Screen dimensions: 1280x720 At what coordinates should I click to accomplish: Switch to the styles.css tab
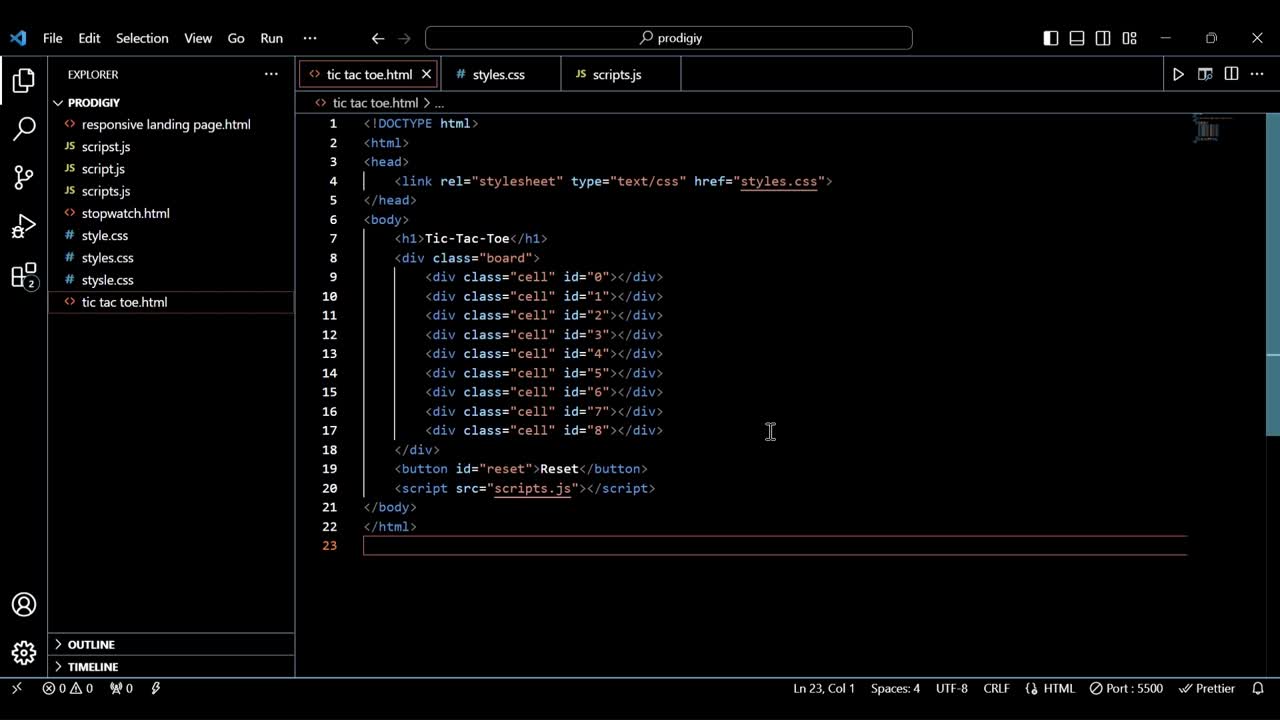point(499,74)
